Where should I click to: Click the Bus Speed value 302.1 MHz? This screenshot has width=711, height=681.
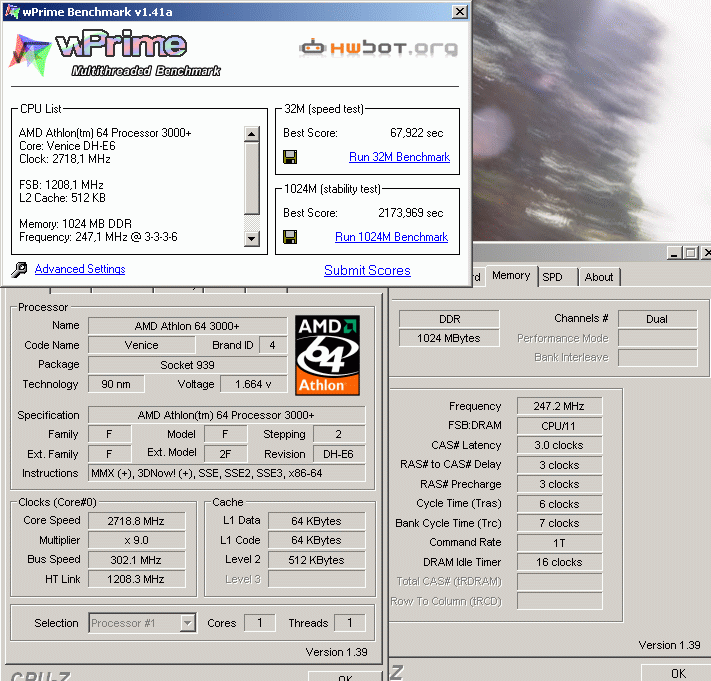(136, 560)
